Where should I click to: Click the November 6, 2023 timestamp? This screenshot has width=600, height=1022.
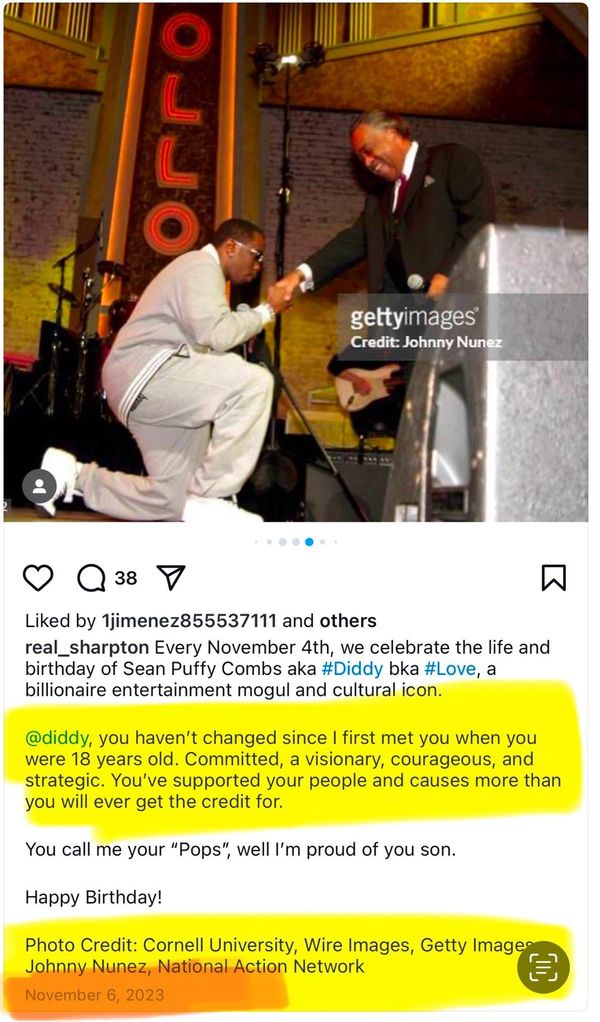94,995
